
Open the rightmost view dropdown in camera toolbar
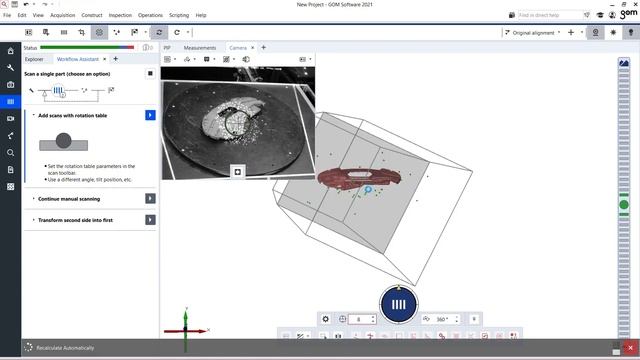pos(305,59)
